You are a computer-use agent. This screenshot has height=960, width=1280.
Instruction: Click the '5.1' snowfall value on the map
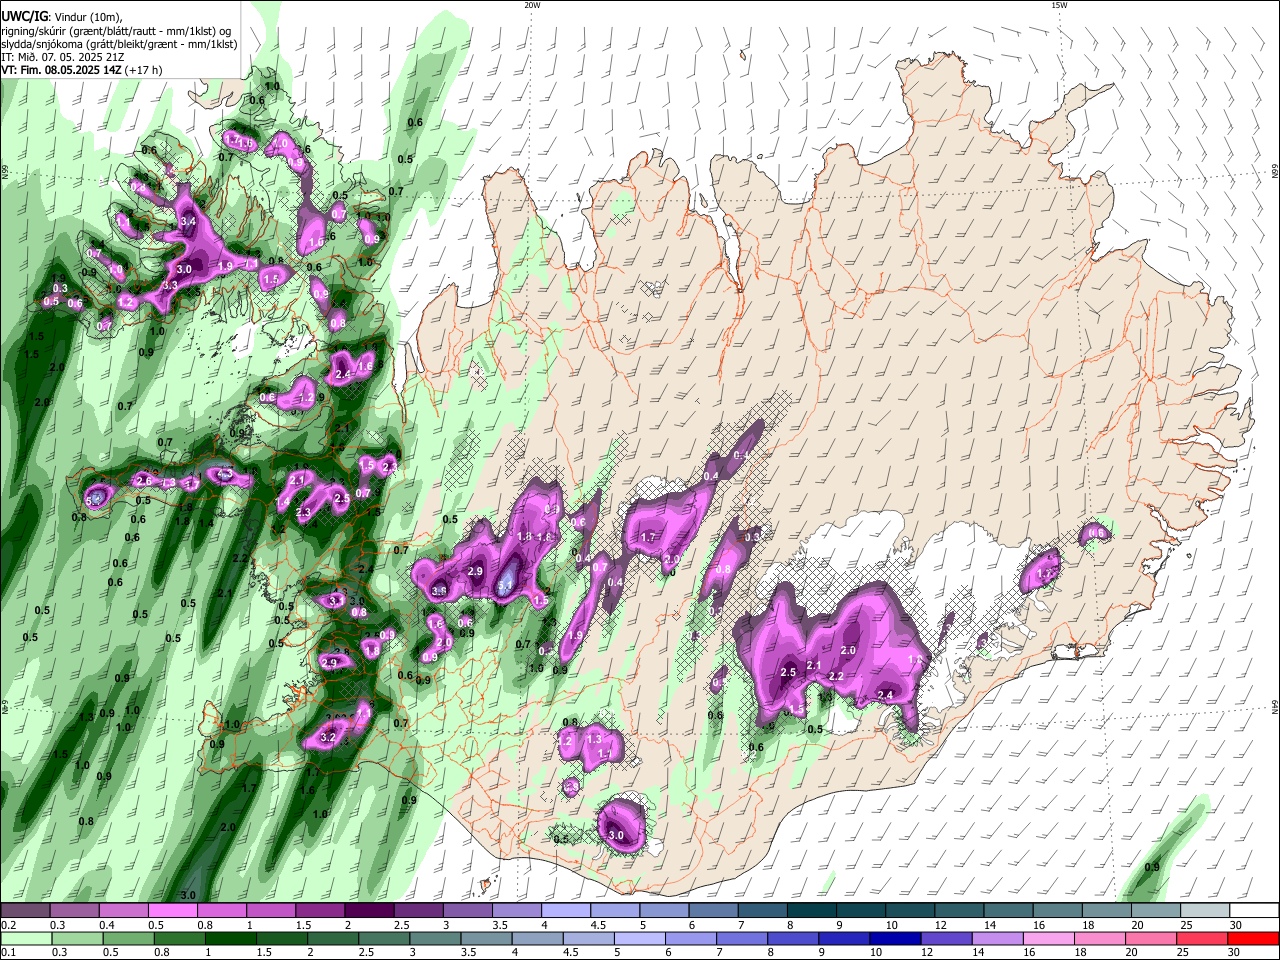coord(506,587)
